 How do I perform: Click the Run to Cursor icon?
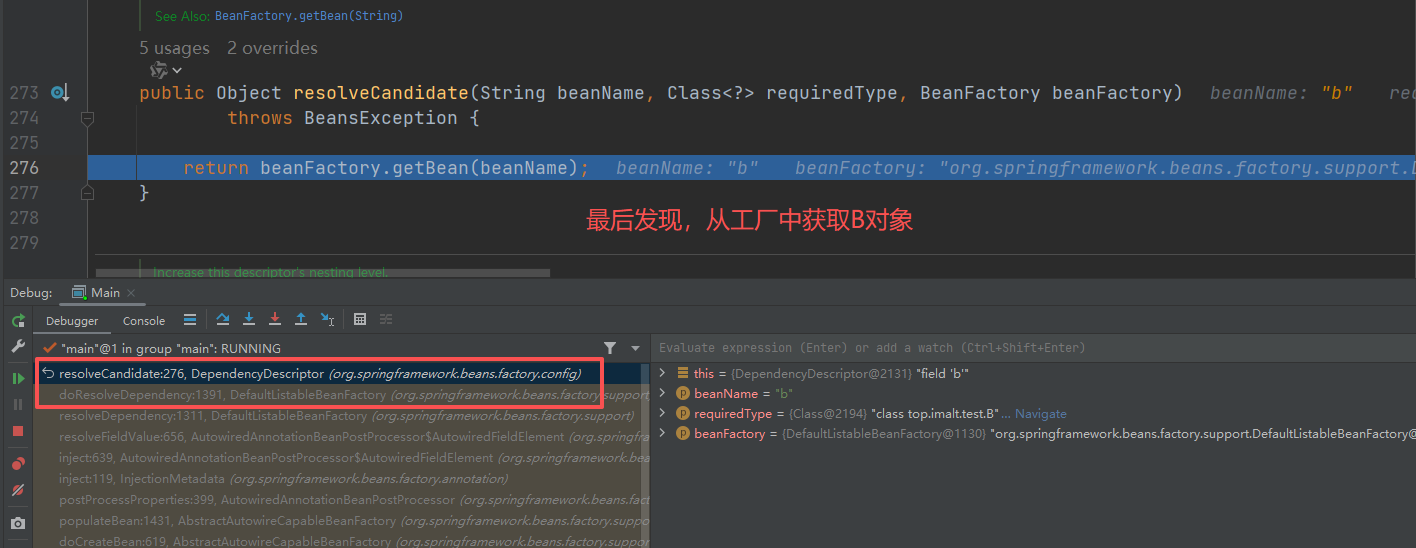(327, 320)
